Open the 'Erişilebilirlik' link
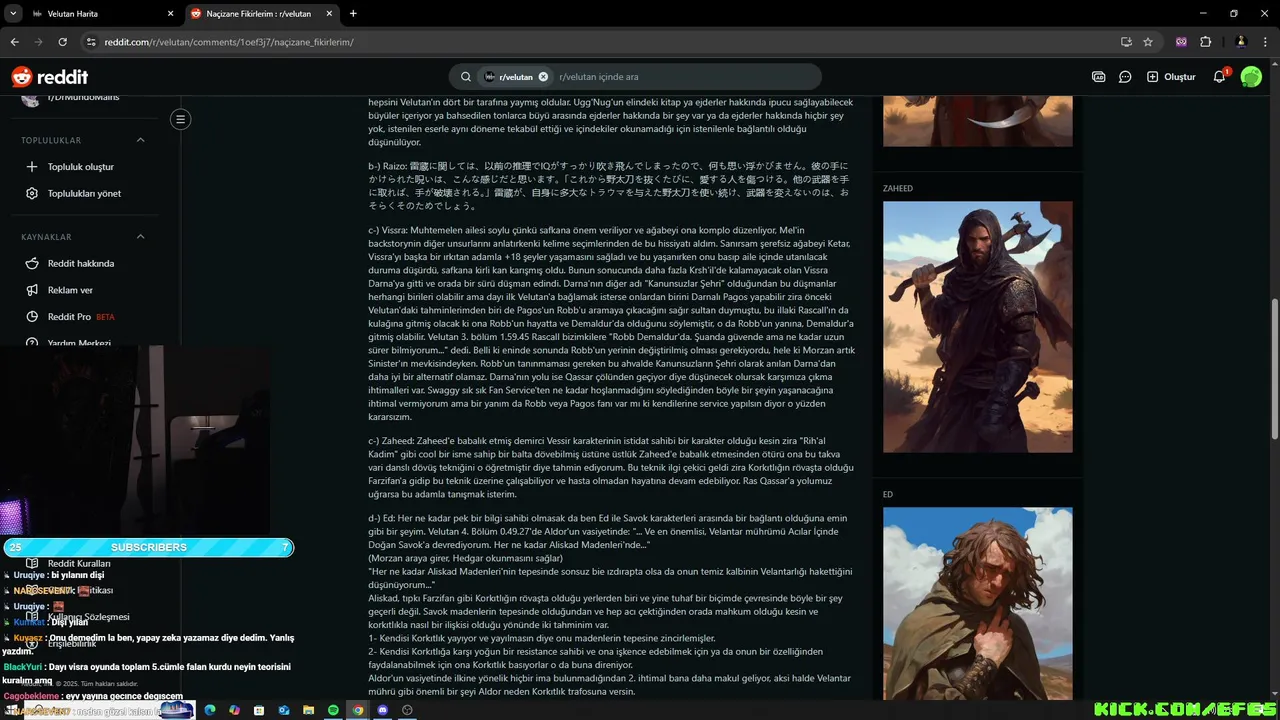 point(72,644)
